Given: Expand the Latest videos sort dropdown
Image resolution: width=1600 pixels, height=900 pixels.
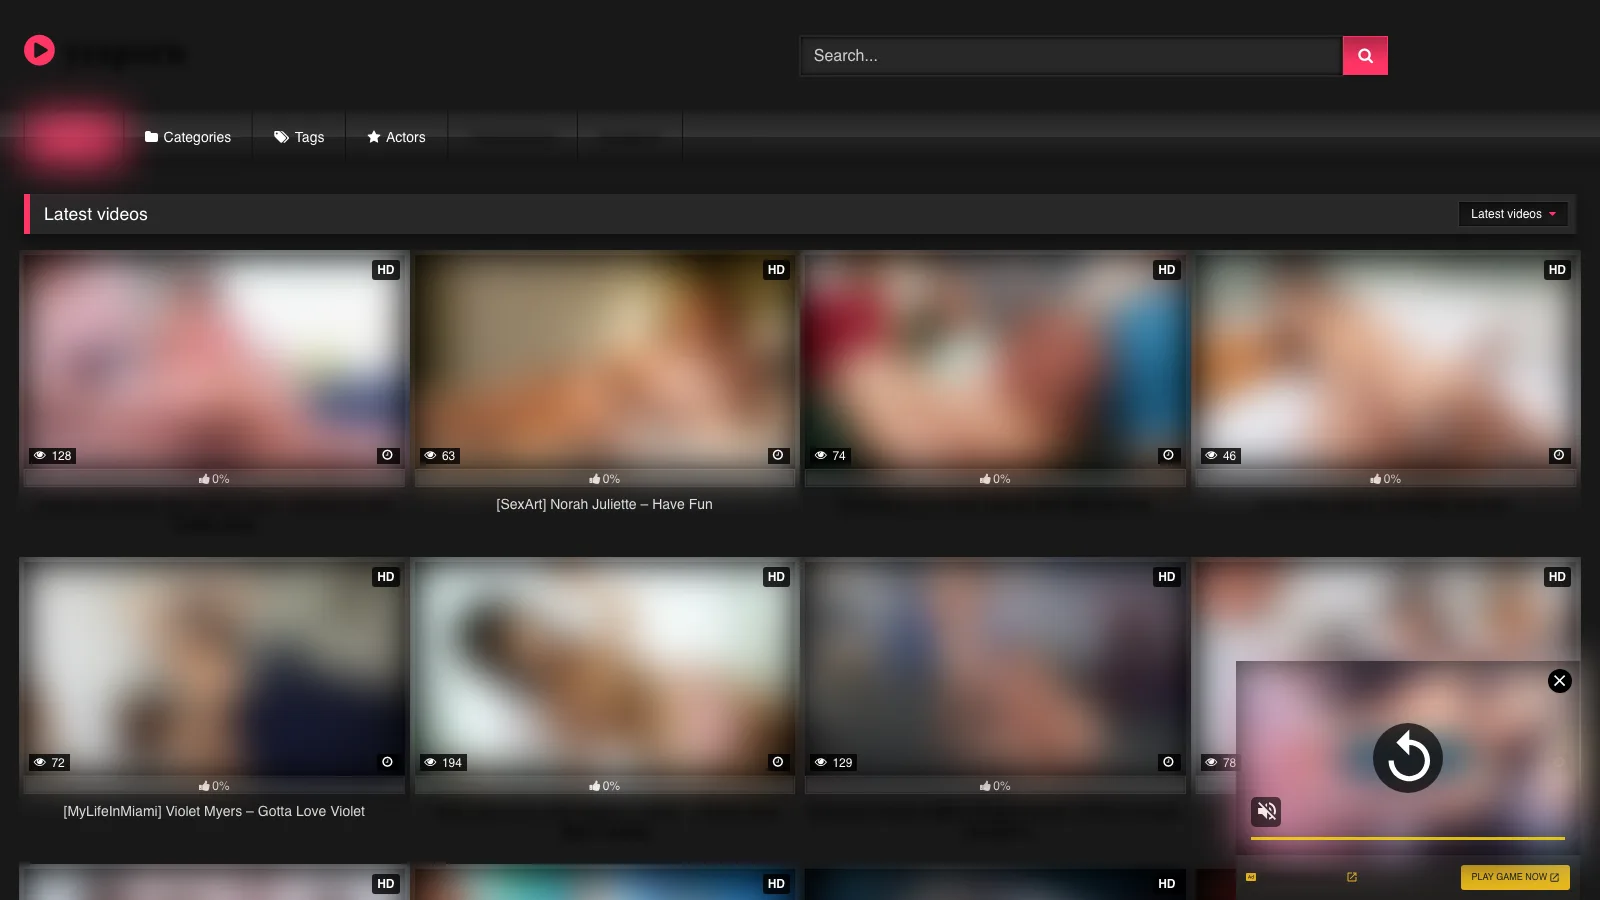Looking at the screenshot, I should click(x=1513, y=214).
